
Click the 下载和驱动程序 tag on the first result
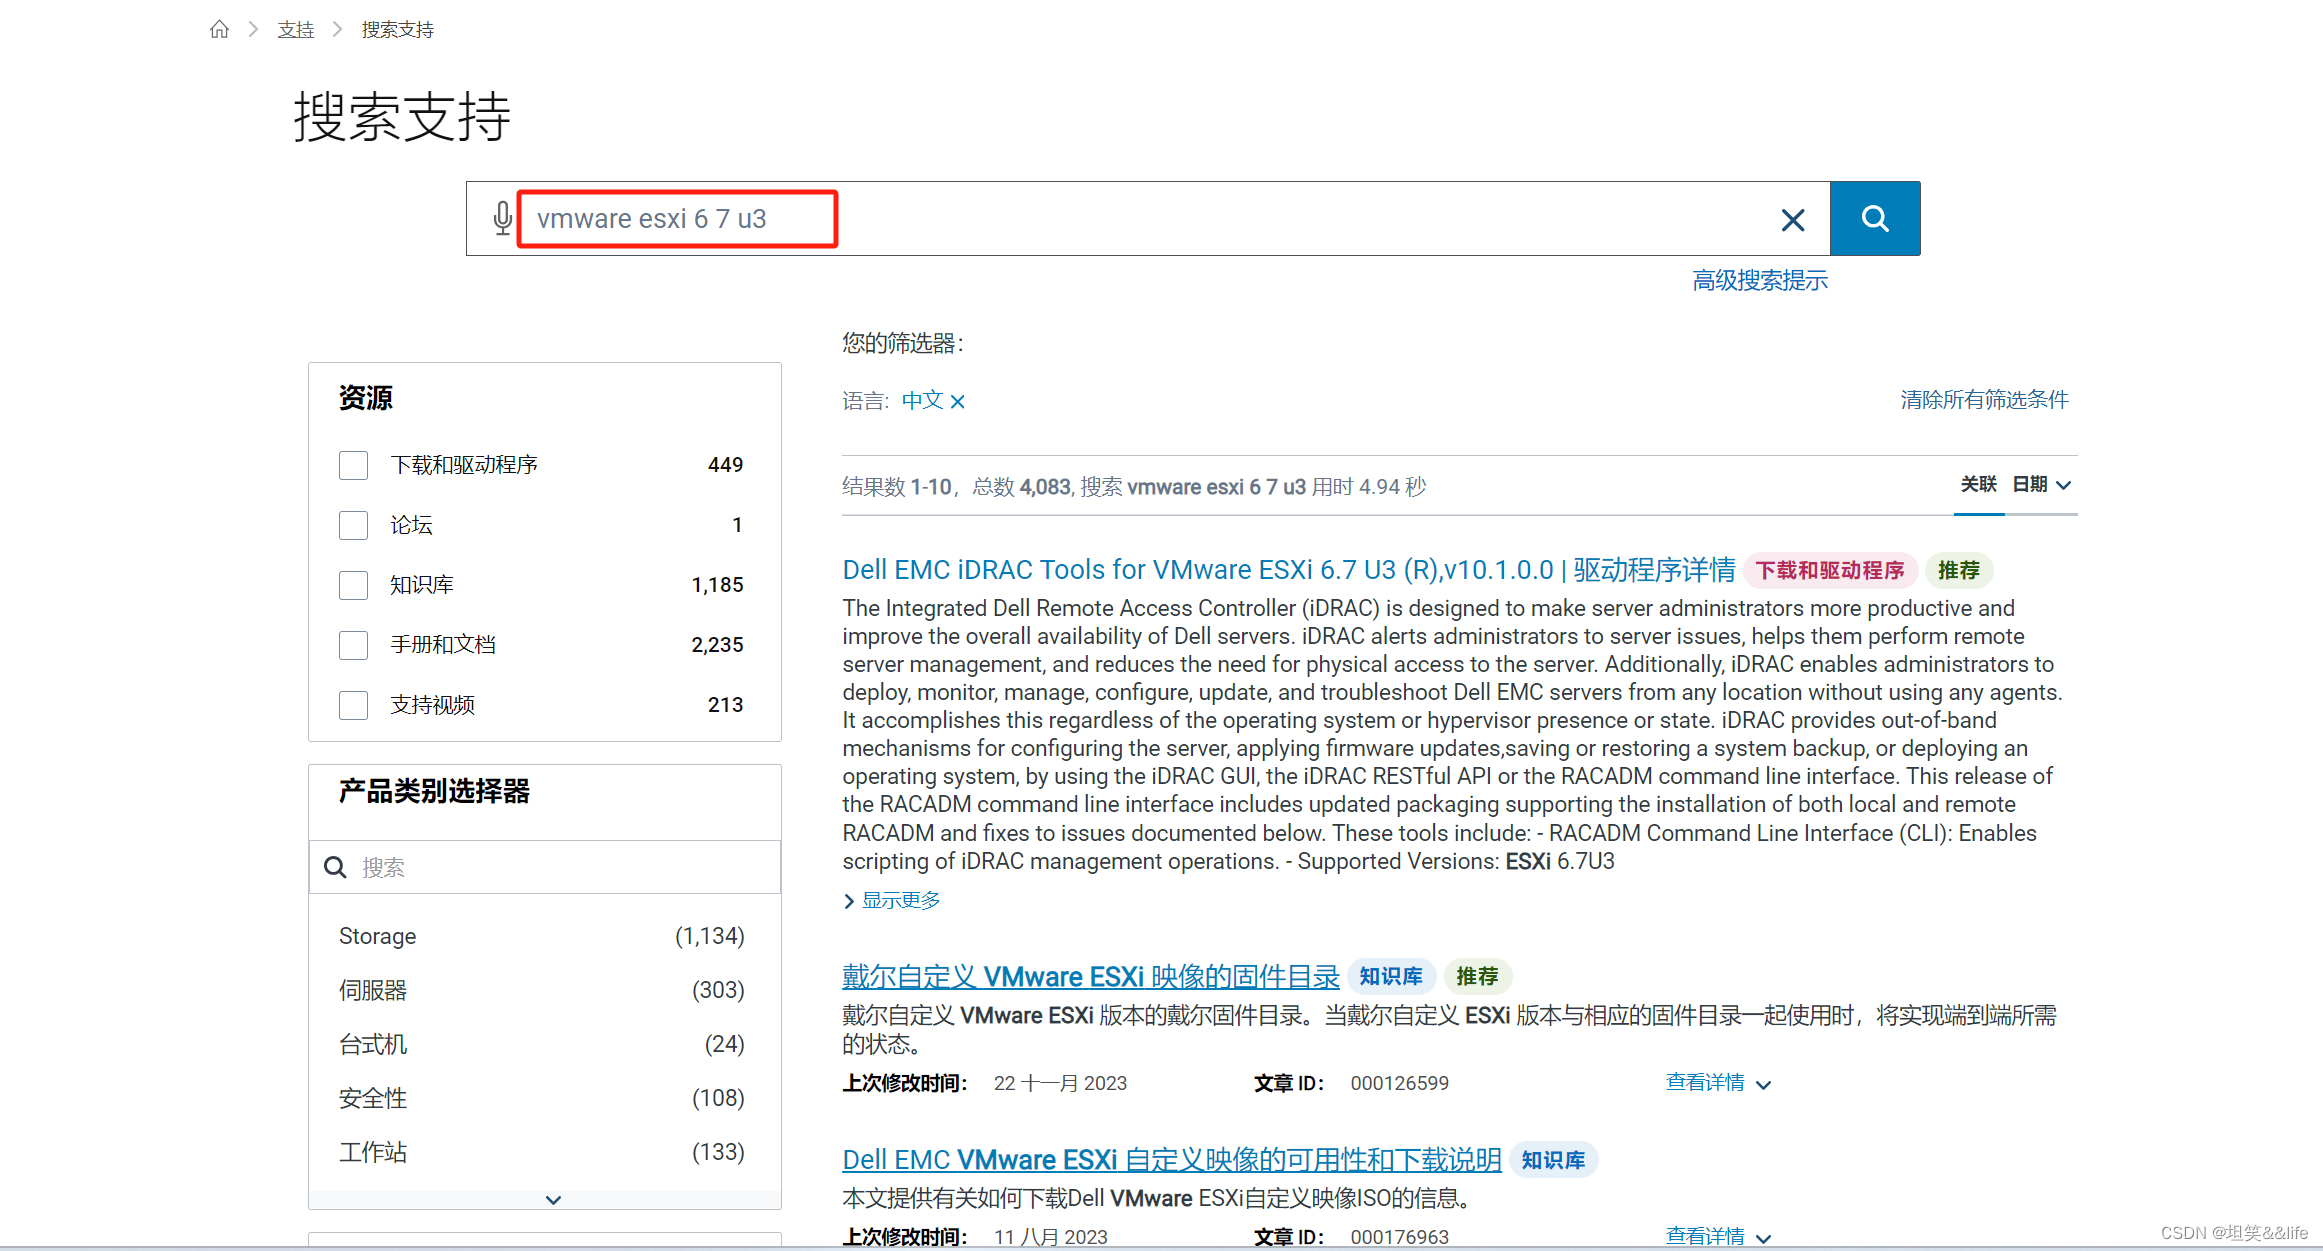click(x=1830, y=570)
